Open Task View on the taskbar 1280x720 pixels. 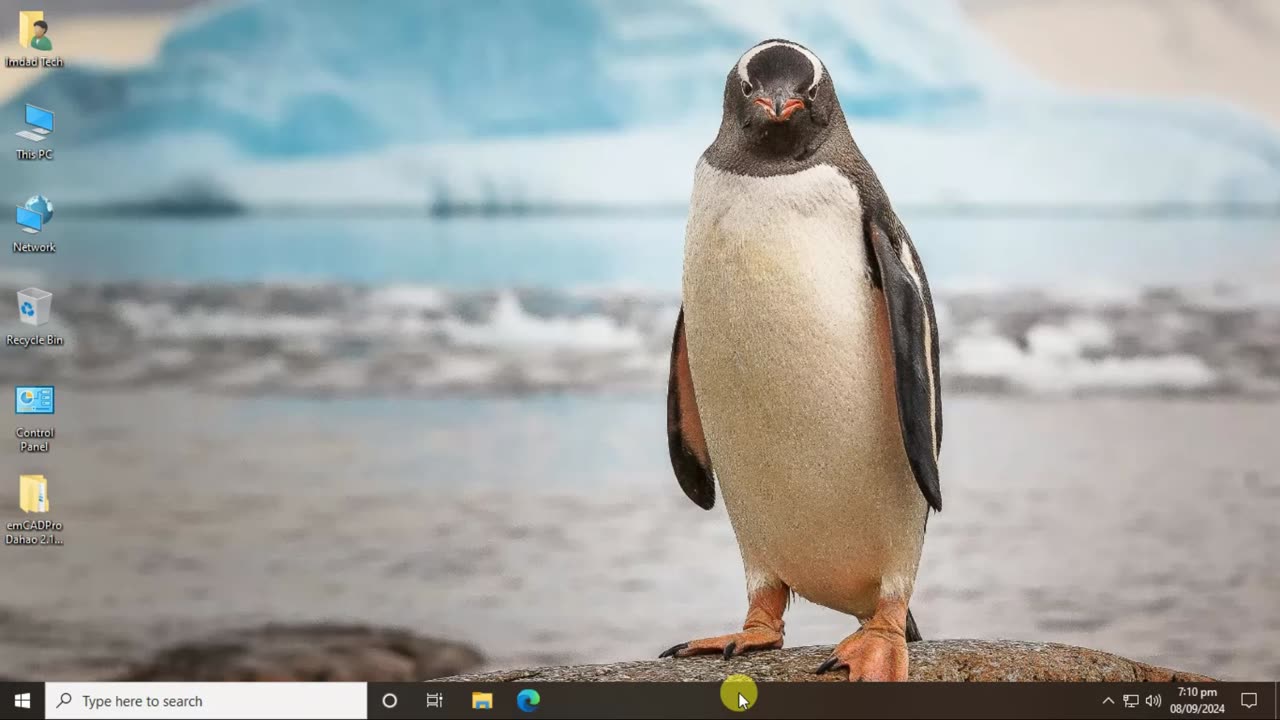pyautogui.click(x=435, y=701)
